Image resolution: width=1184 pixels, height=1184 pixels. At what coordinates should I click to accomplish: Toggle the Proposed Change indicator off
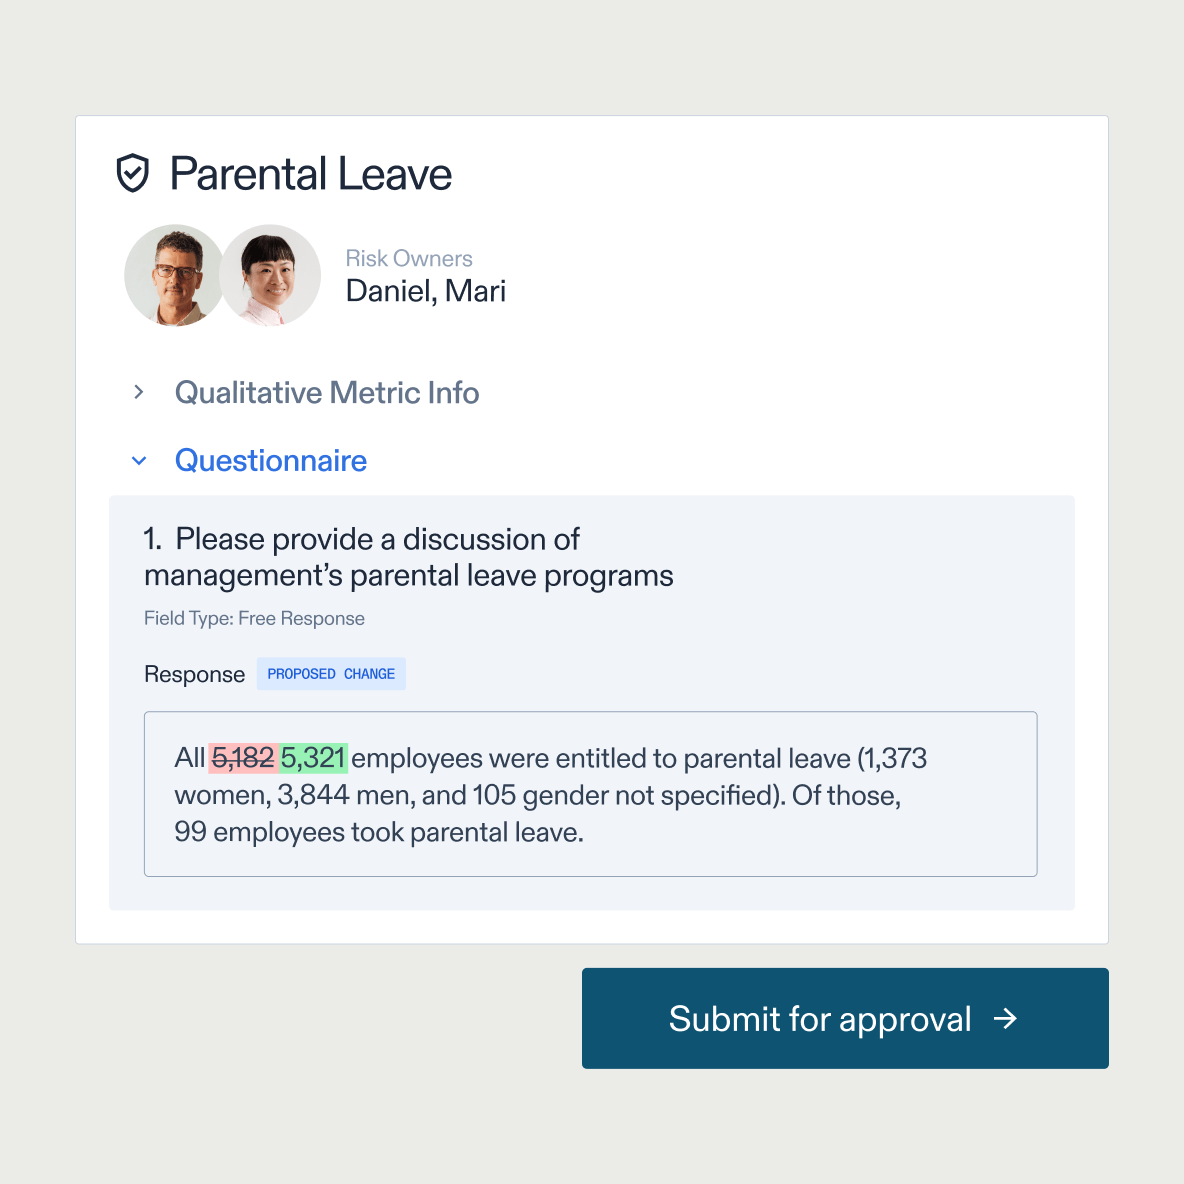331,673
